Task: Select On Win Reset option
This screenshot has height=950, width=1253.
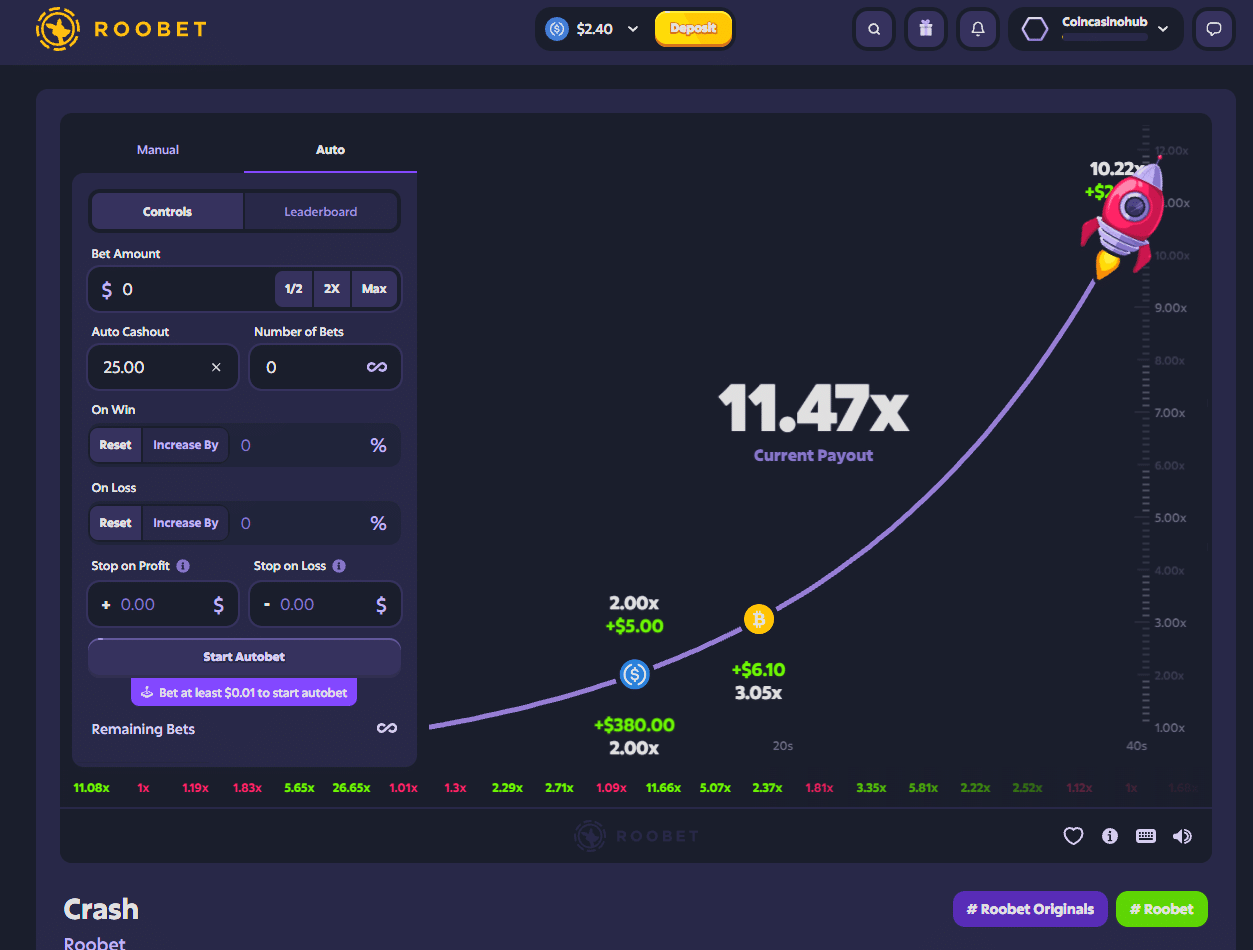Action: click(x=115, y=445)
